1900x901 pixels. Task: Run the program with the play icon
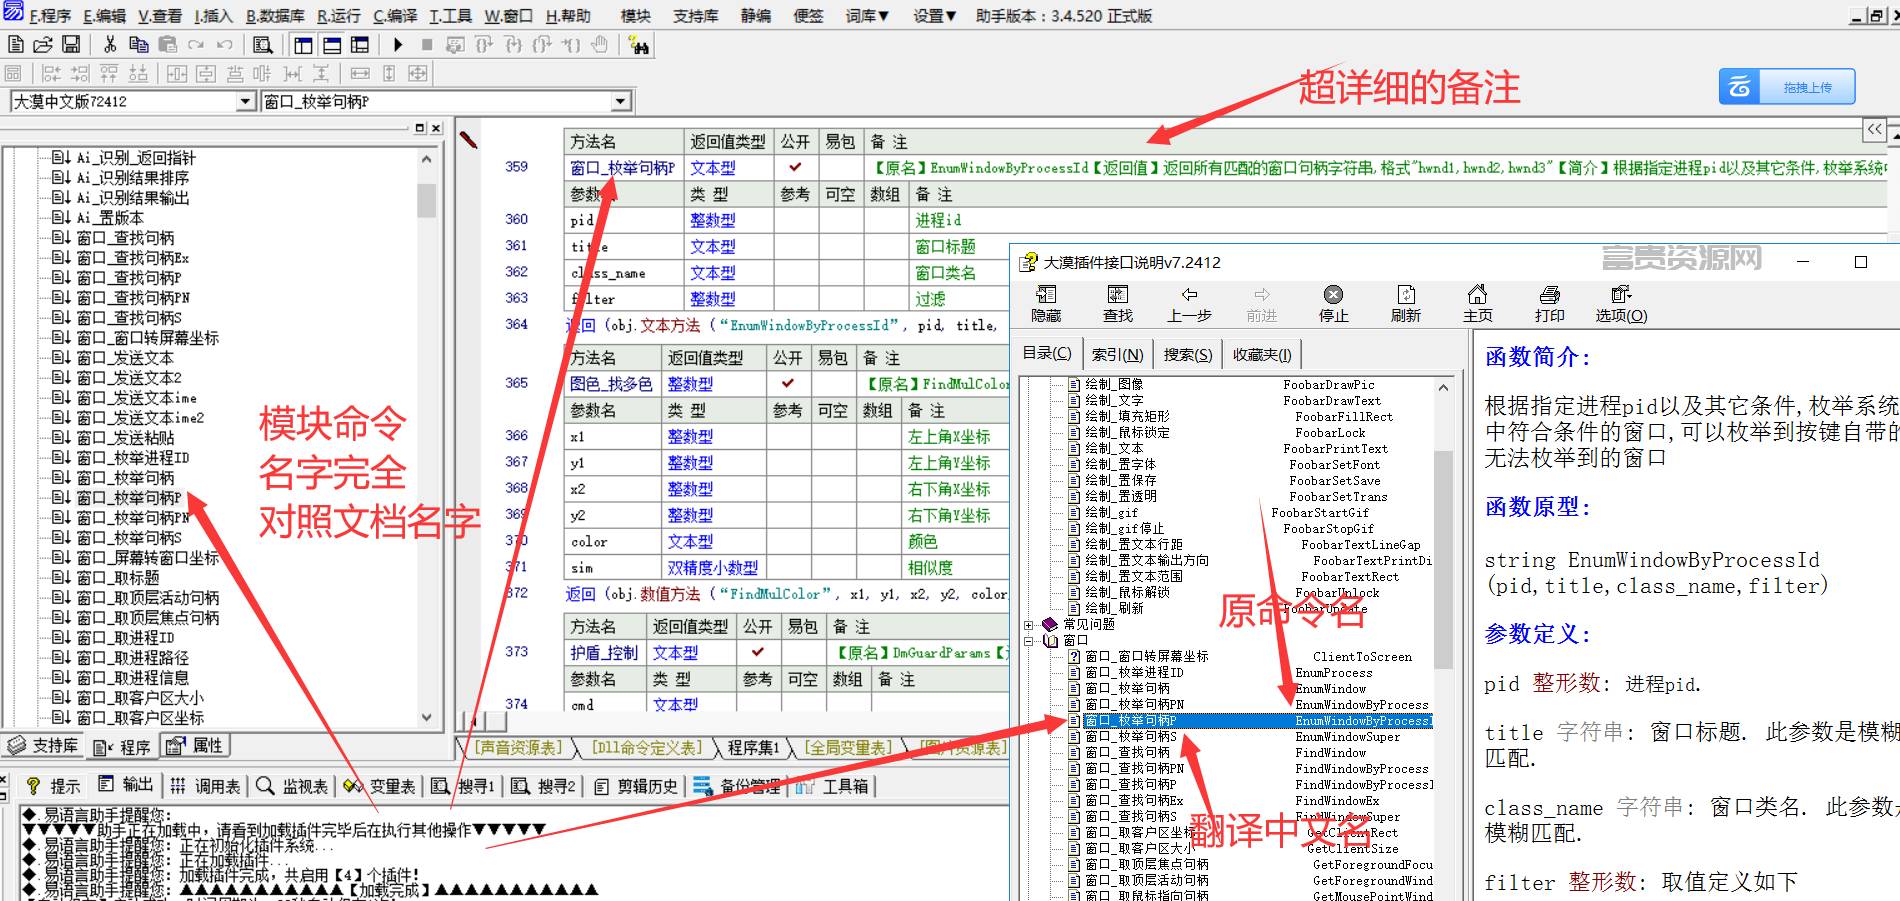click(398, 45)
